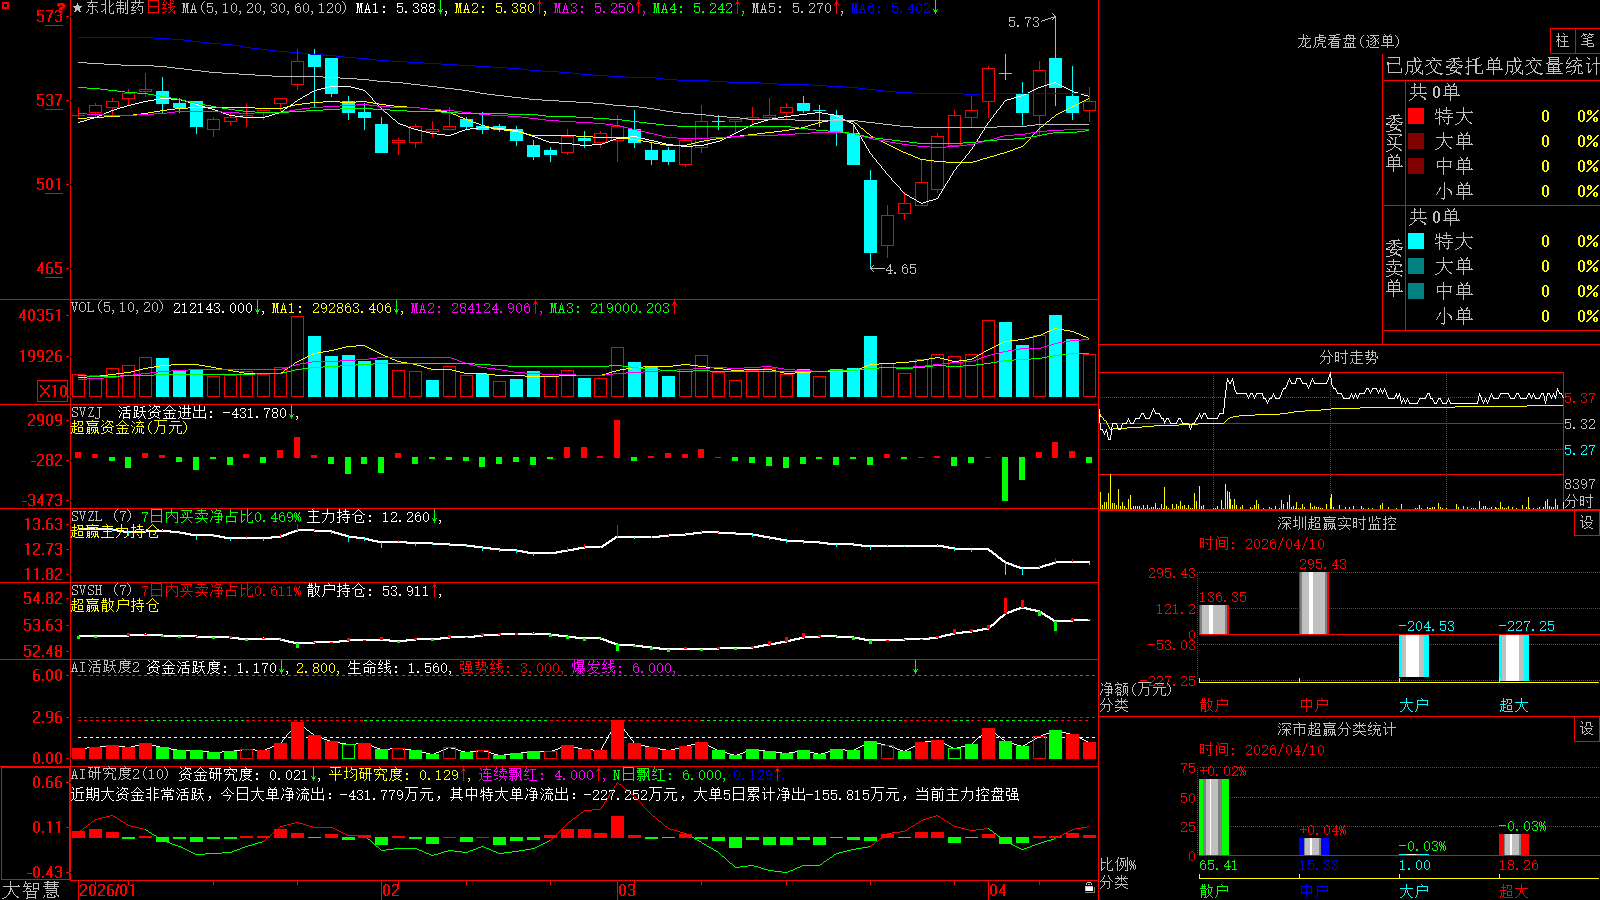Click the 大户 bar valued -204.53
1600x900 pixels.
[1414, 656]
